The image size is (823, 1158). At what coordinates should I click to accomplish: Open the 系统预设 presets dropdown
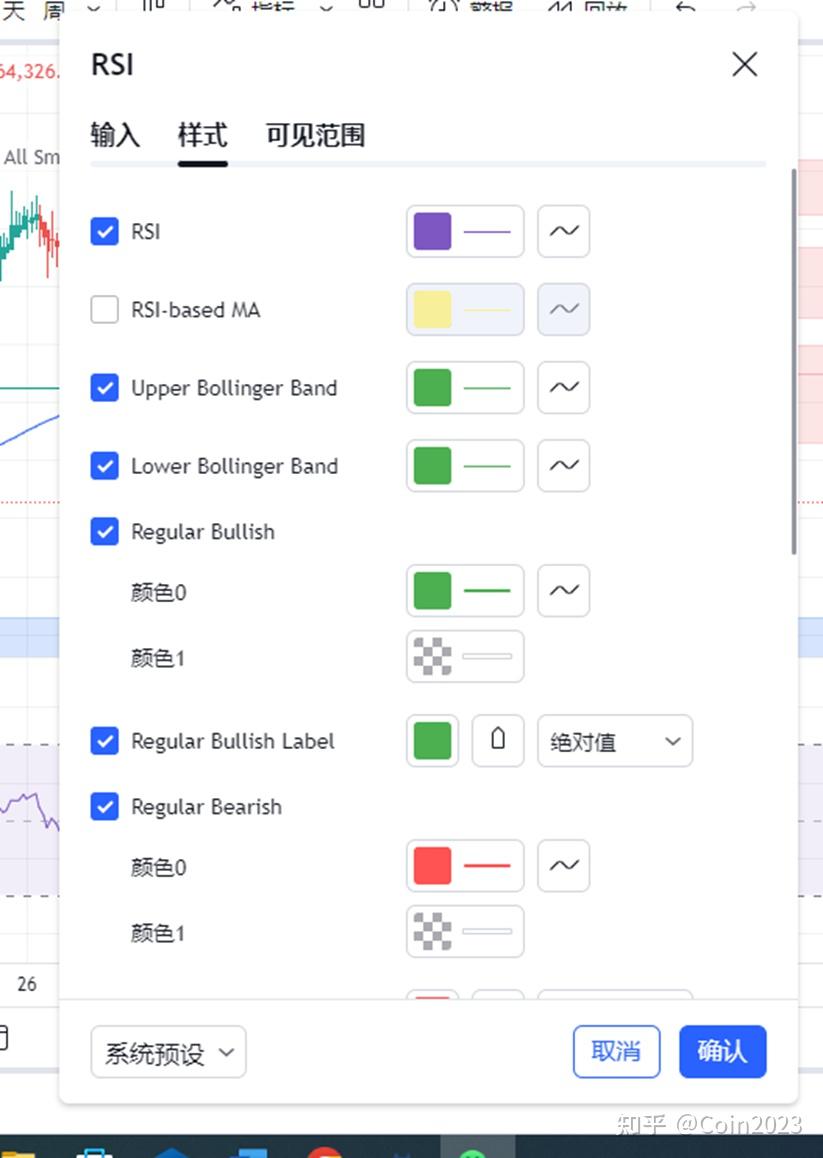click(x=167, y=1051)
